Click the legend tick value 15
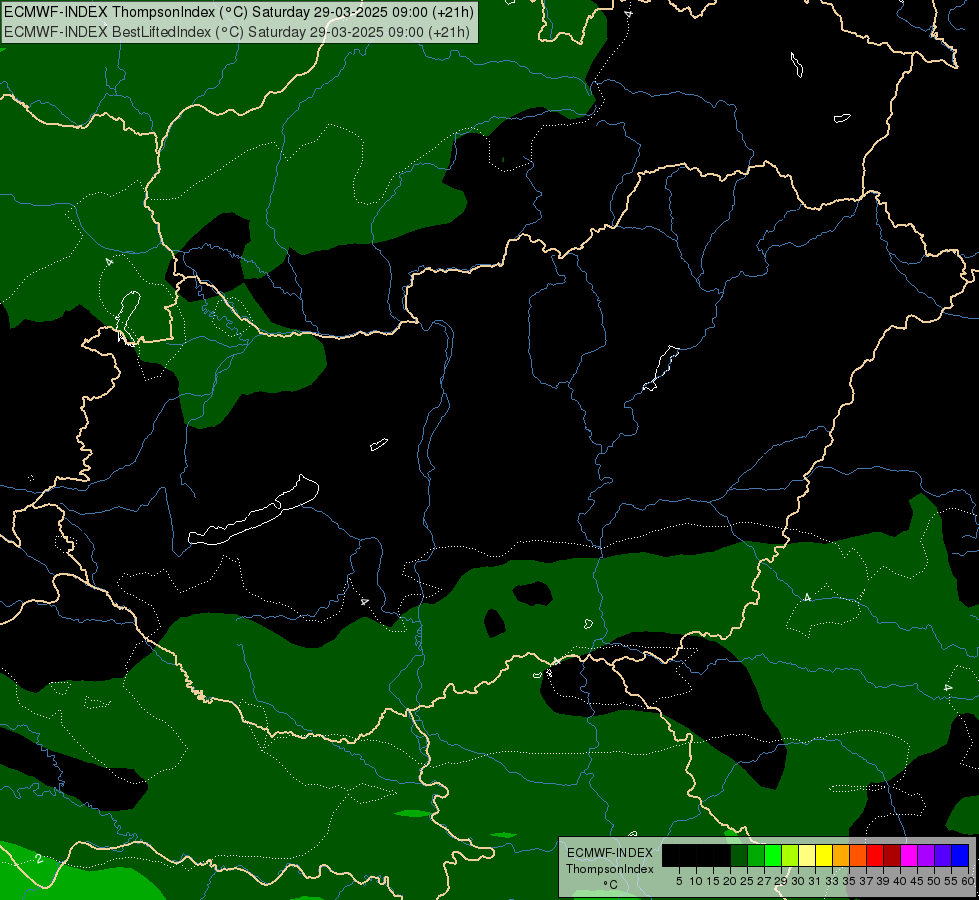This screenshot has height=900, width=979. (713, 881)
